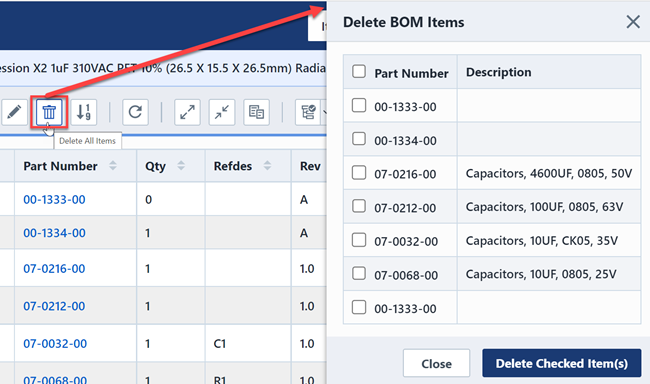This screenshot has width=650, height=384.
Task: Click the Delete All Items trash icon
Action: [x=49, y=112]
